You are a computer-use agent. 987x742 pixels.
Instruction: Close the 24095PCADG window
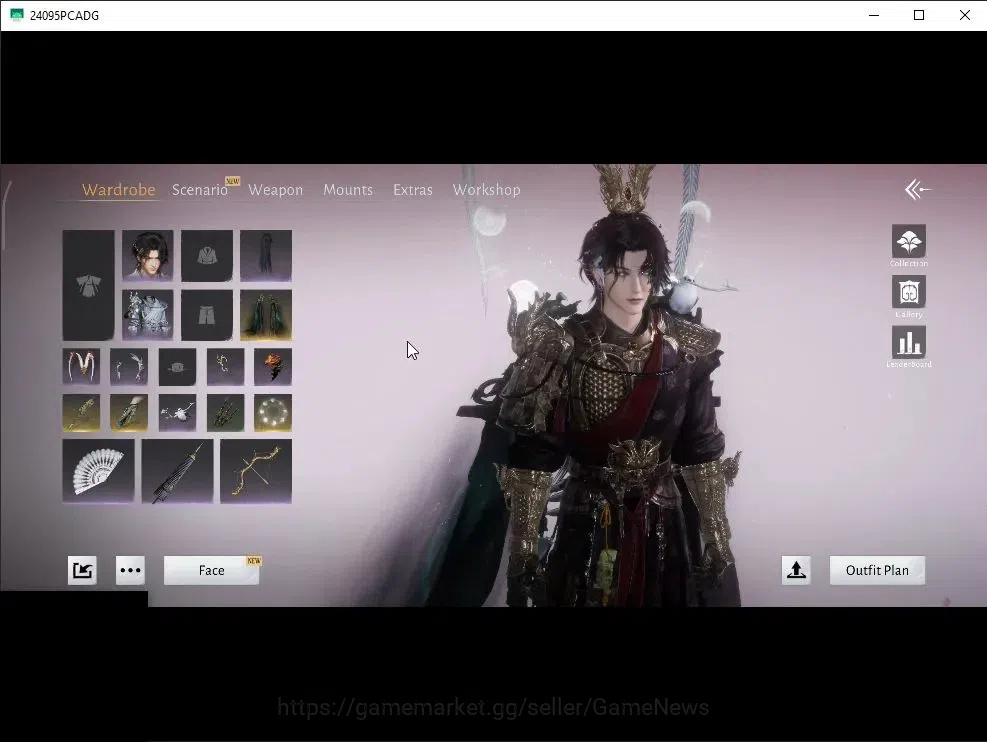click(964, 15)
